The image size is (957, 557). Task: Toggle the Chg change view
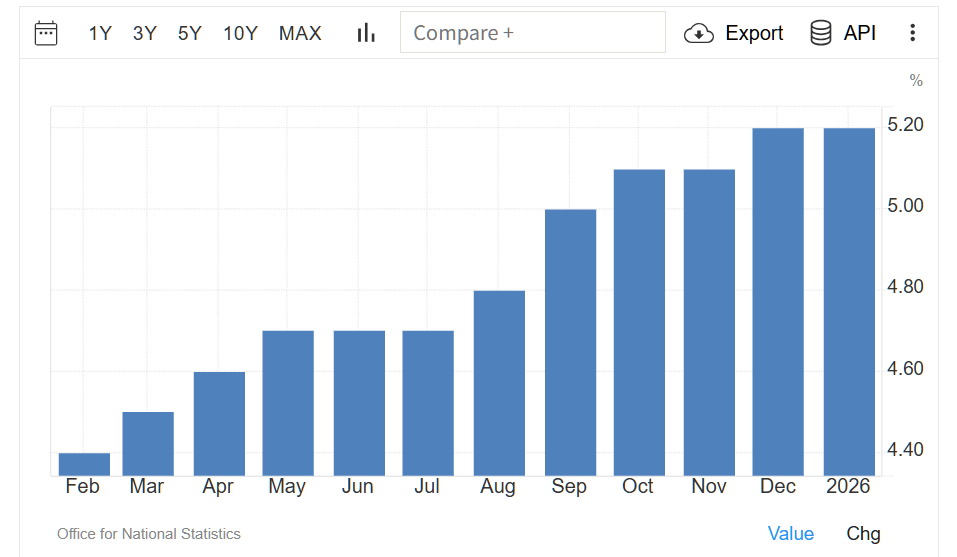click(x=863, y=533)
